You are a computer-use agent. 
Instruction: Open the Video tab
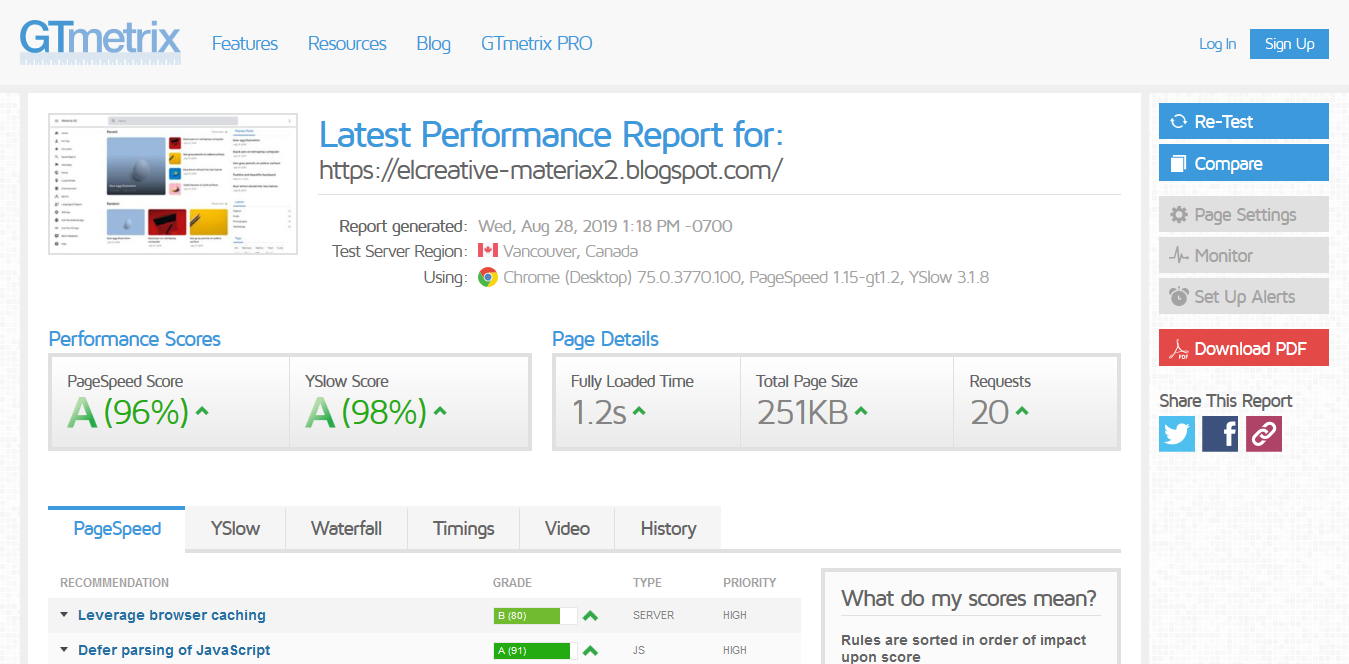567,529
